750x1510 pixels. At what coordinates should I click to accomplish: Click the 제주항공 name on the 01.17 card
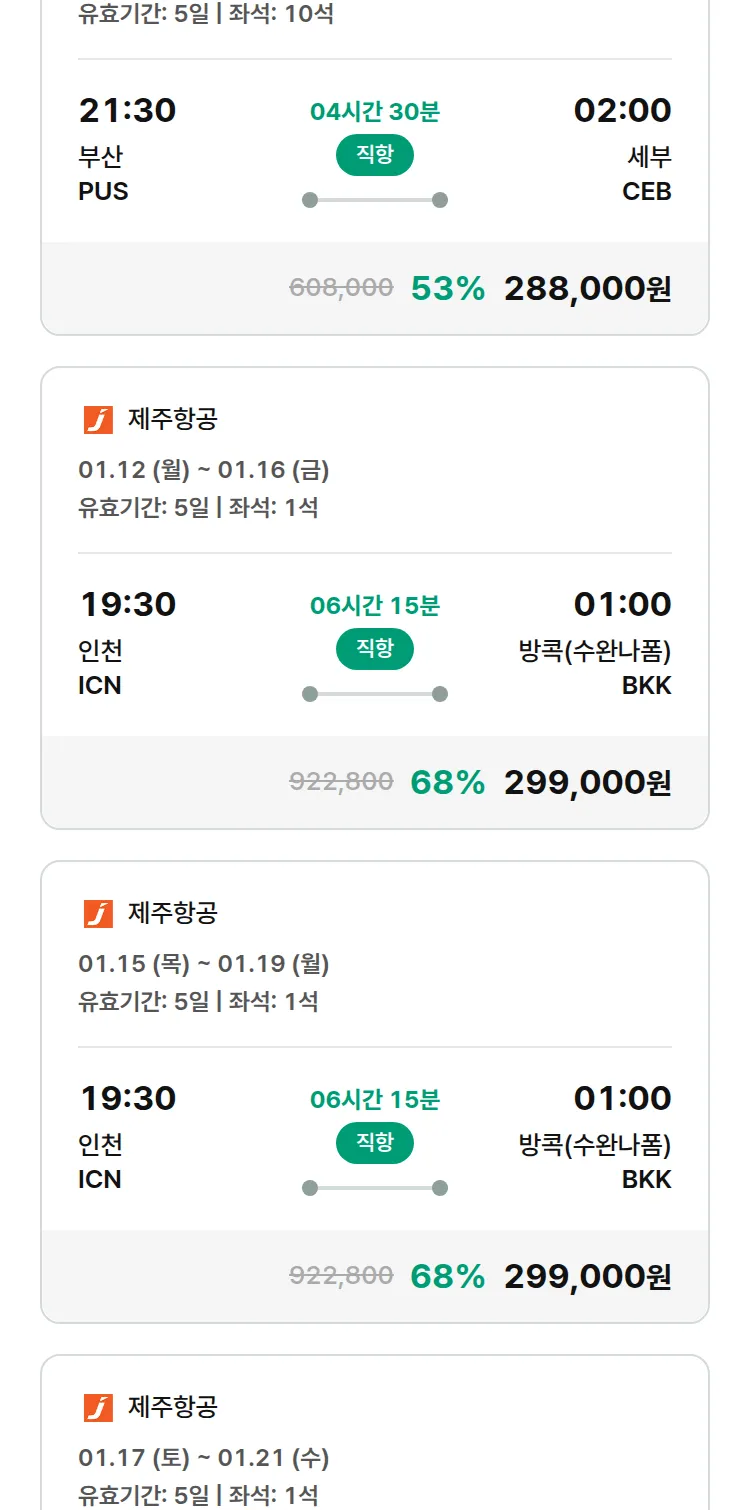coord(172,1407)
